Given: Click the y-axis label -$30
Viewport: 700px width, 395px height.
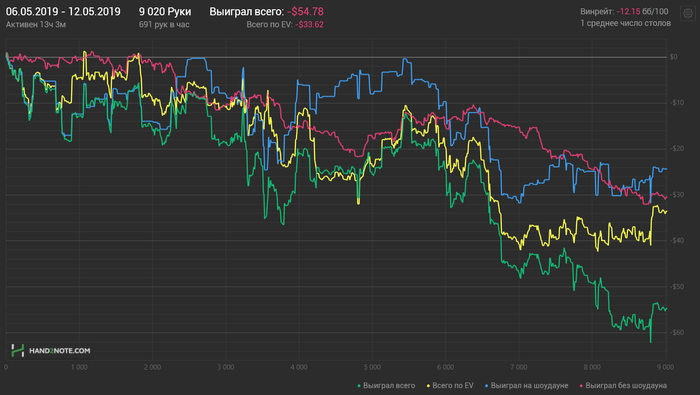Looking at the screenshot, I should pyautogui.click(x=677, y=195).
